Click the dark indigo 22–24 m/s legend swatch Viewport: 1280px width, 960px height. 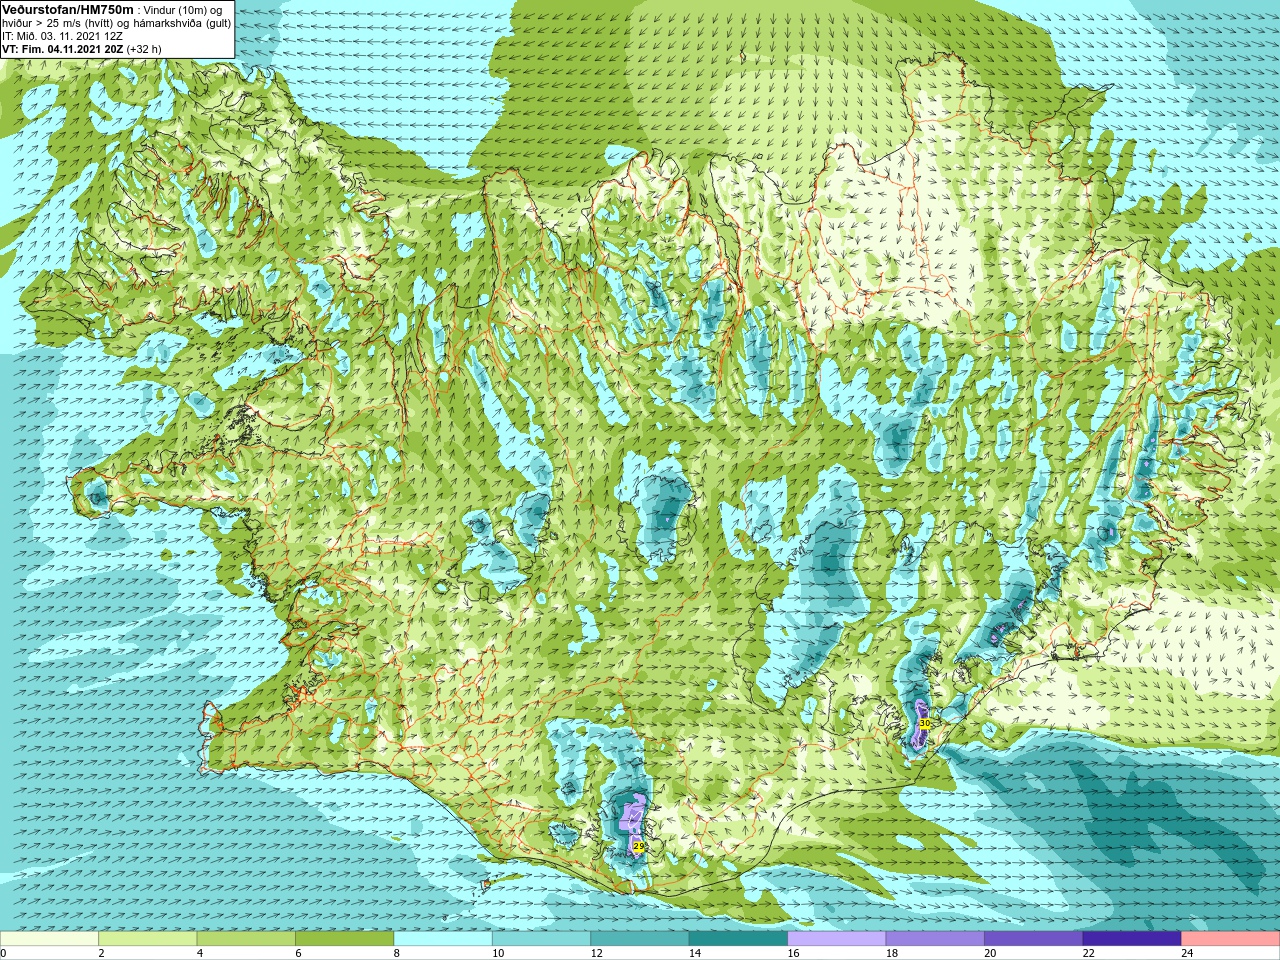[x=1132, y=939]
